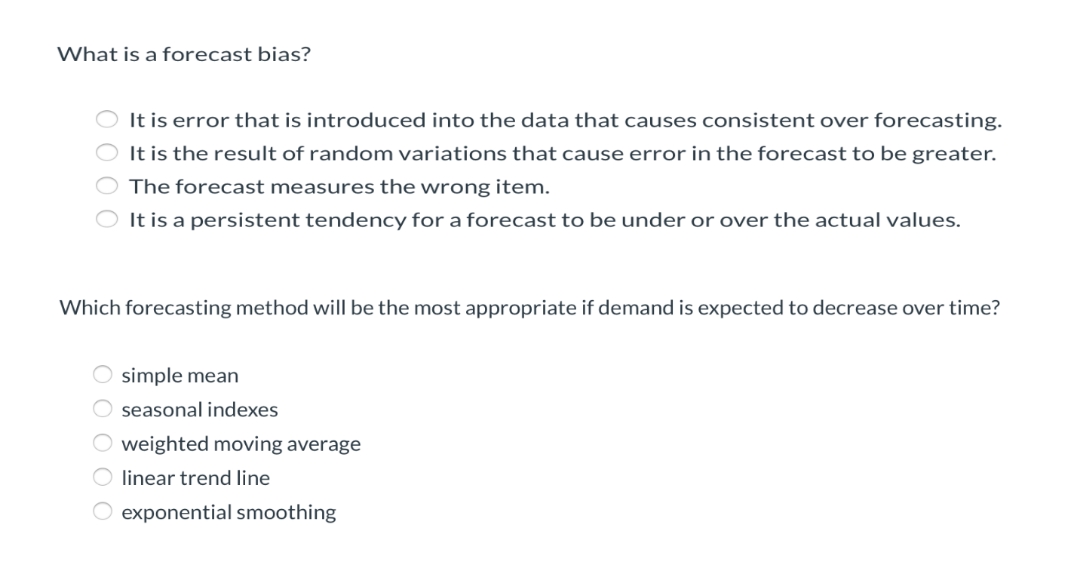The height and width of the screenshot is (576, 1080).
Task: Click the persistent tendency answer text
Action: [x=544, y=219]
